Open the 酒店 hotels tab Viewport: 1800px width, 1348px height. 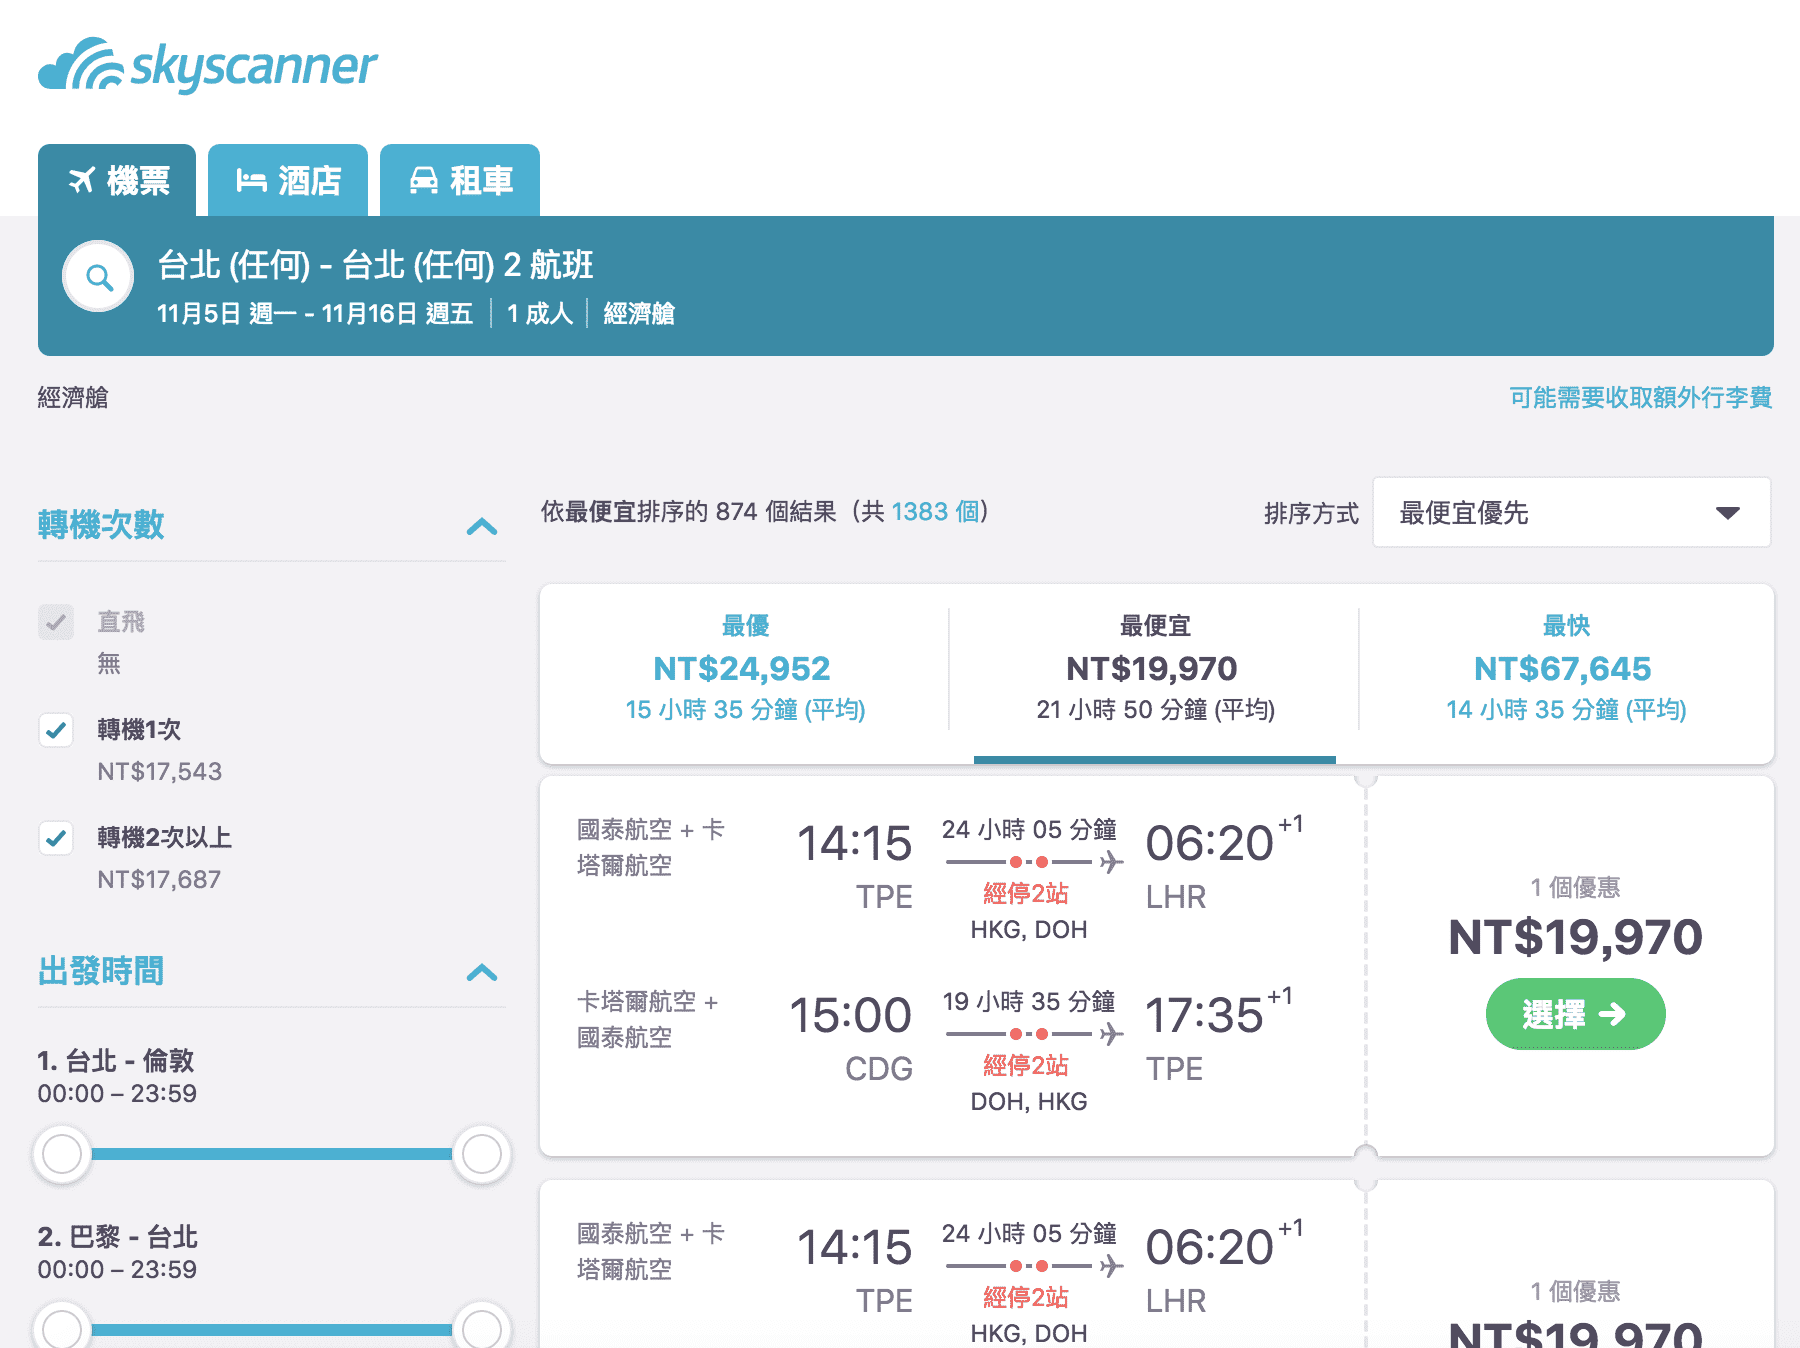(288, 180)
